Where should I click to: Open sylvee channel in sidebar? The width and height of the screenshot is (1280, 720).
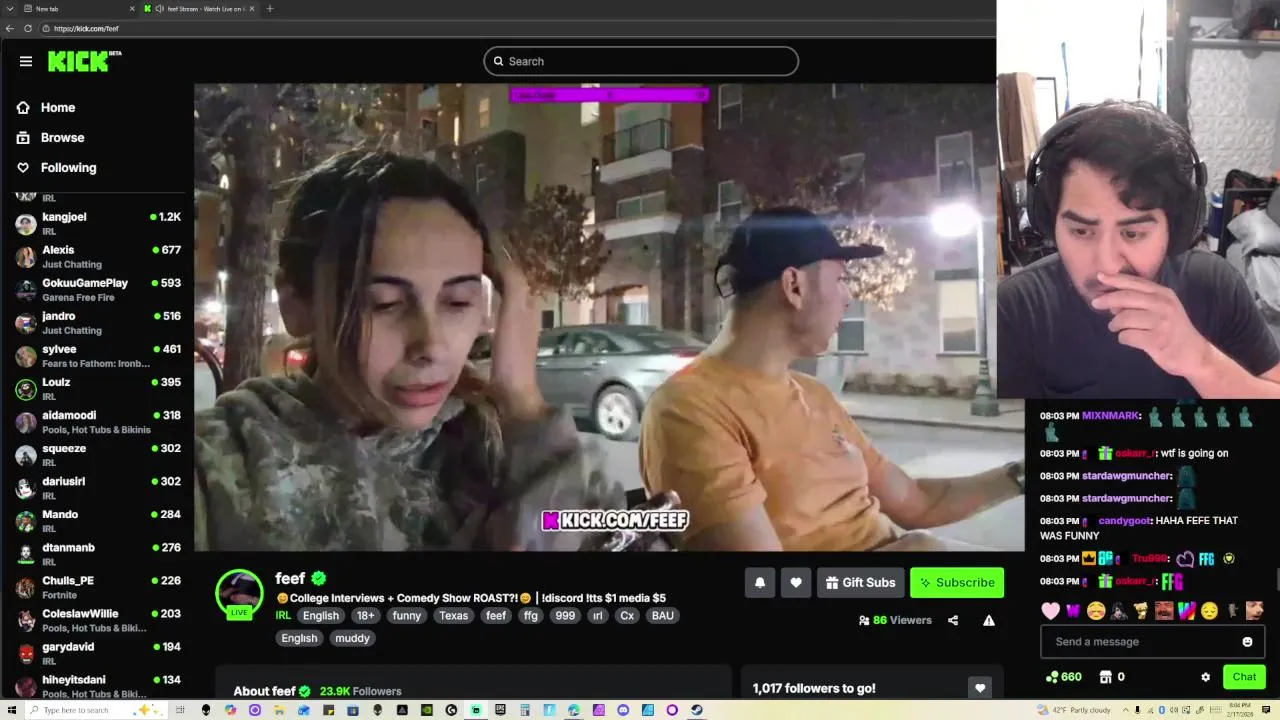click(x=98, y=355)
